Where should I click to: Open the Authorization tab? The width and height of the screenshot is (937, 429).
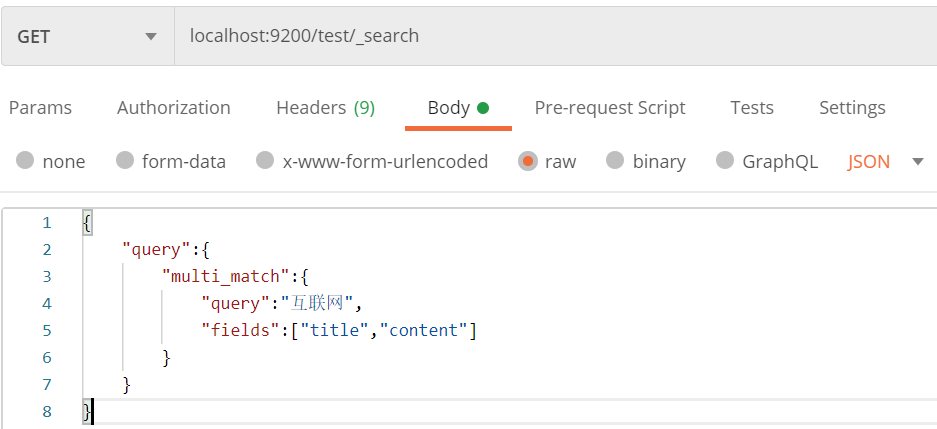pos(173,108)
